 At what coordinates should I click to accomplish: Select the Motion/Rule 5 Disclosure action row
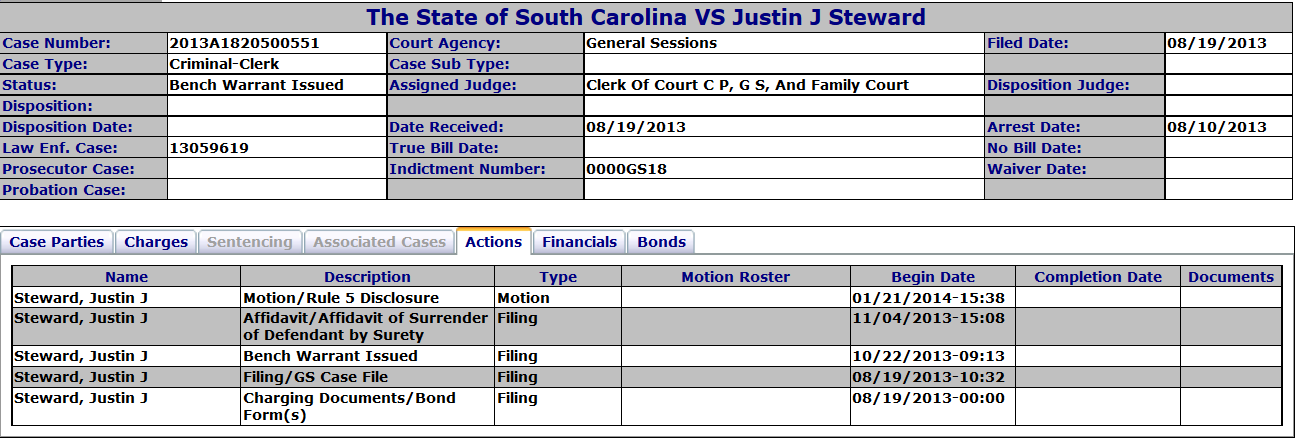pos(341,298)
